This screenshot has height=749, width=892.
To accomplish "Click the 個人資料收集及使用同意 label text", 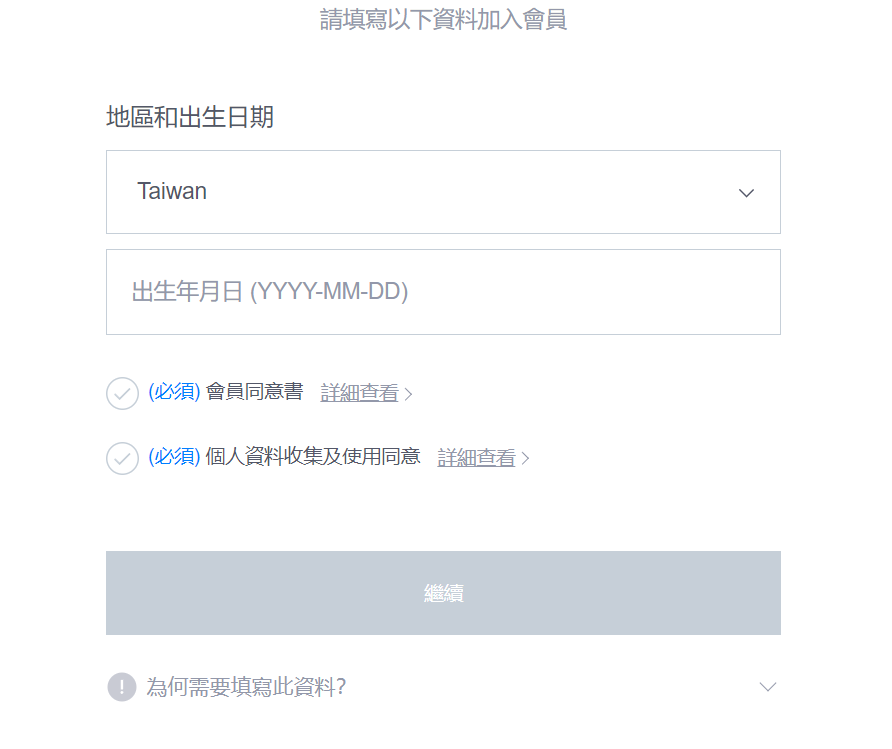I will pyautogui.click(x=312, y=457).
